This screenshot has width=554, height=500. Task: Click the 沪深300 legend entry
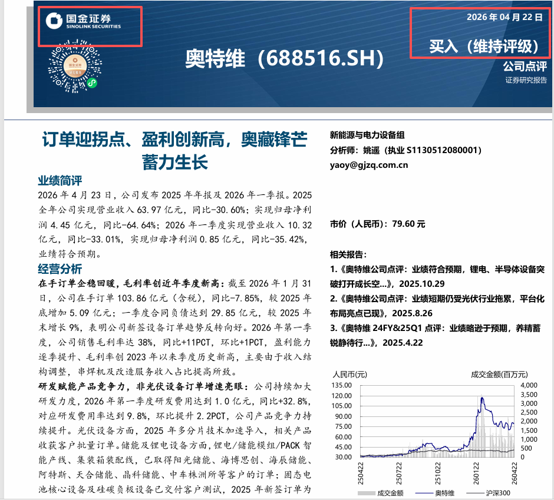point(488,493)
